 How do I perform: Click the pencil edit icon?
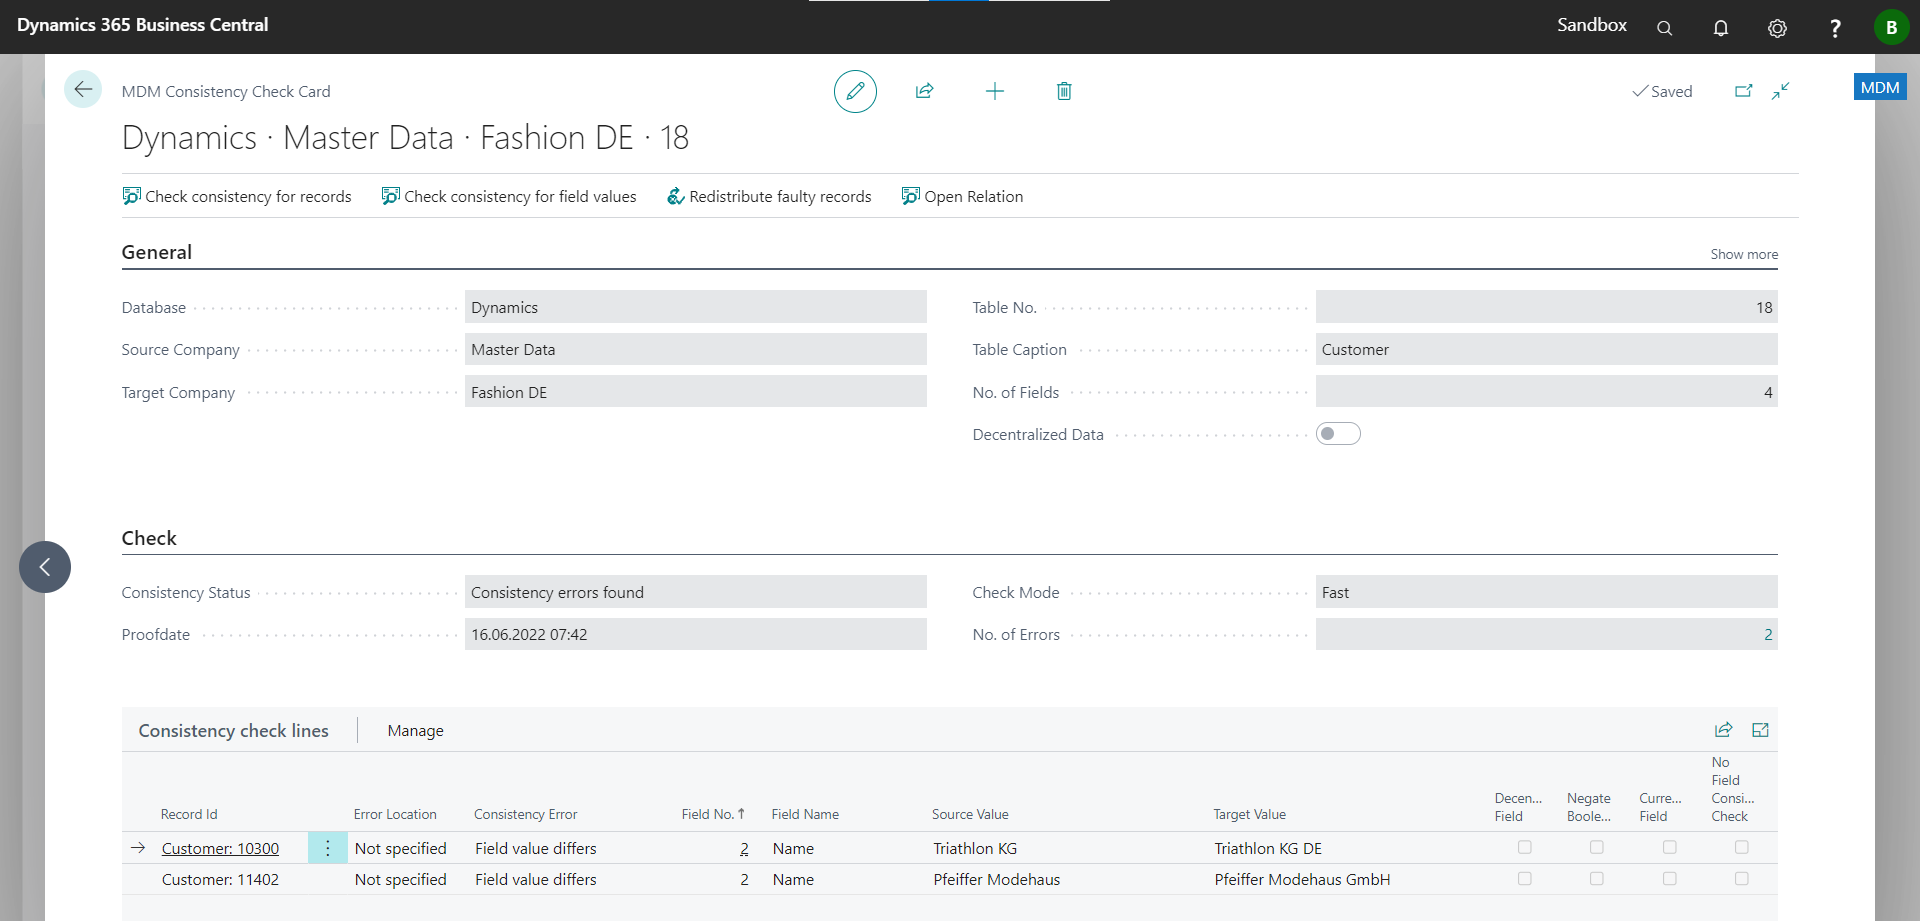pos(855,91)
